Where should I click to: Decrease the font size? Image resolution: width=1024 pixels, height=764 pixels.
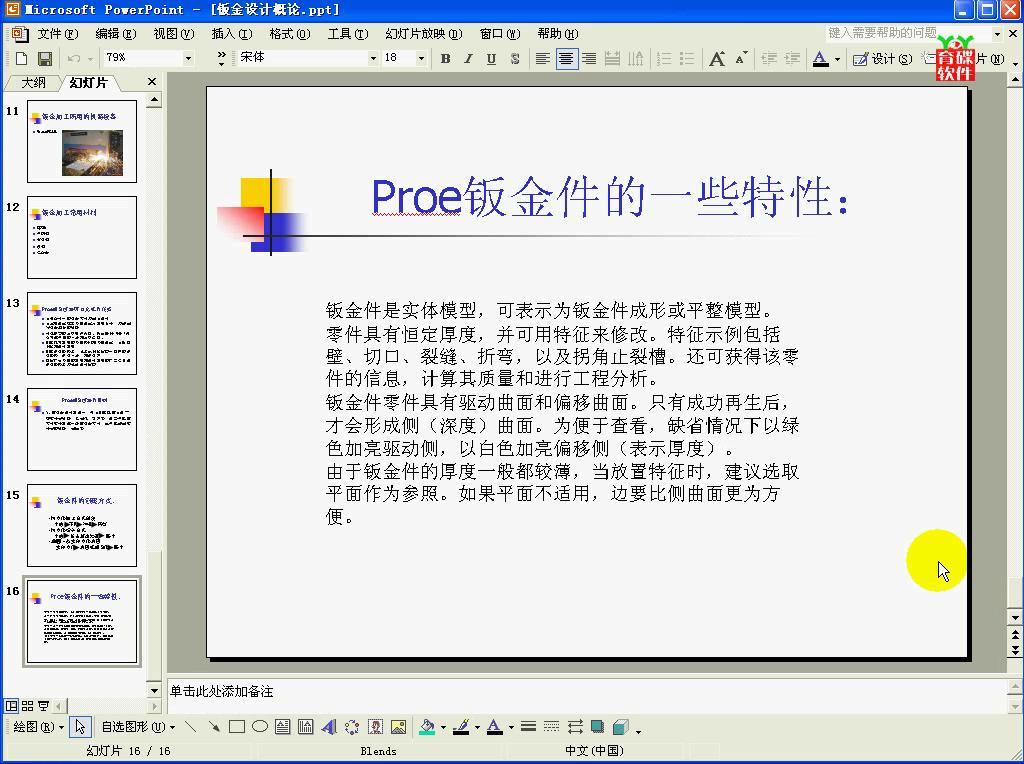tap(741, 58)
